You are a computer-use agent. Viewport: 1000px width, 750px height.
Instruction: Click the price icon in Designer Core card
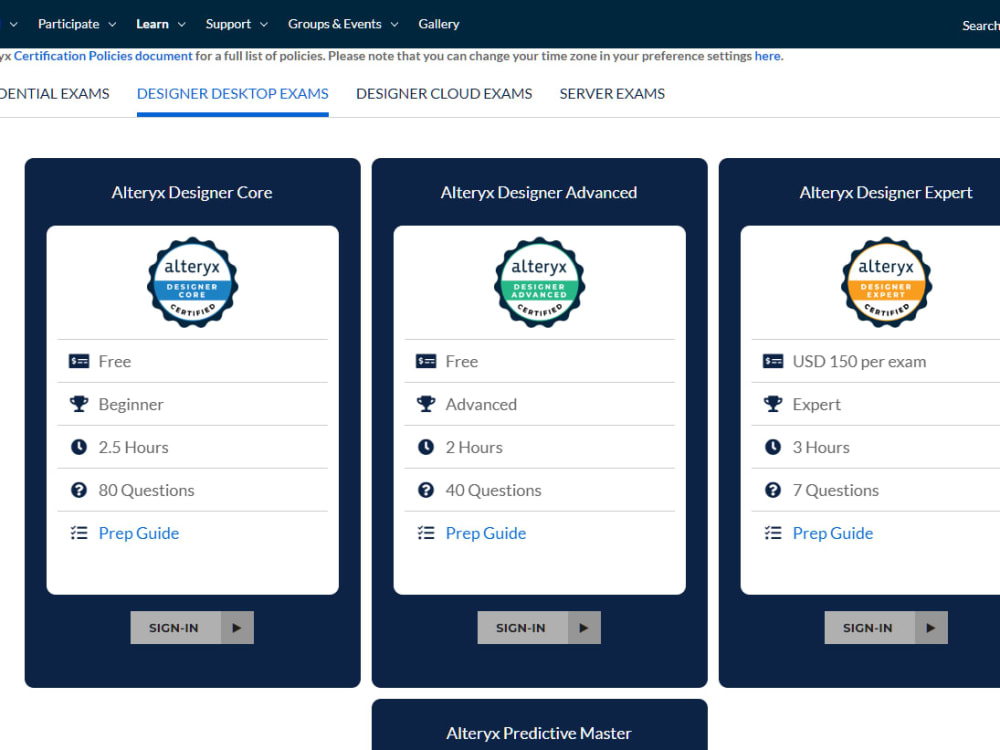[x=79, y=362]
